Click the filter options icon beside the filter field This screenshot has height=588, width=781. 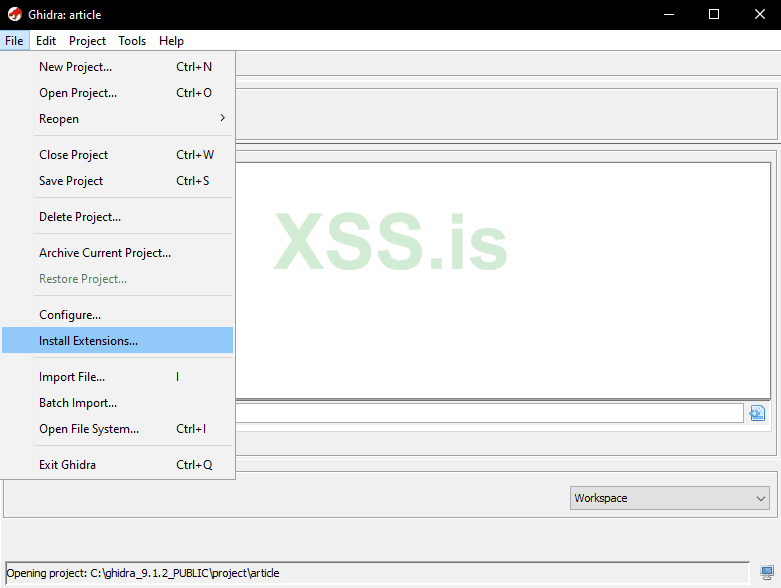pyautogui.click(x=757, y=413)
